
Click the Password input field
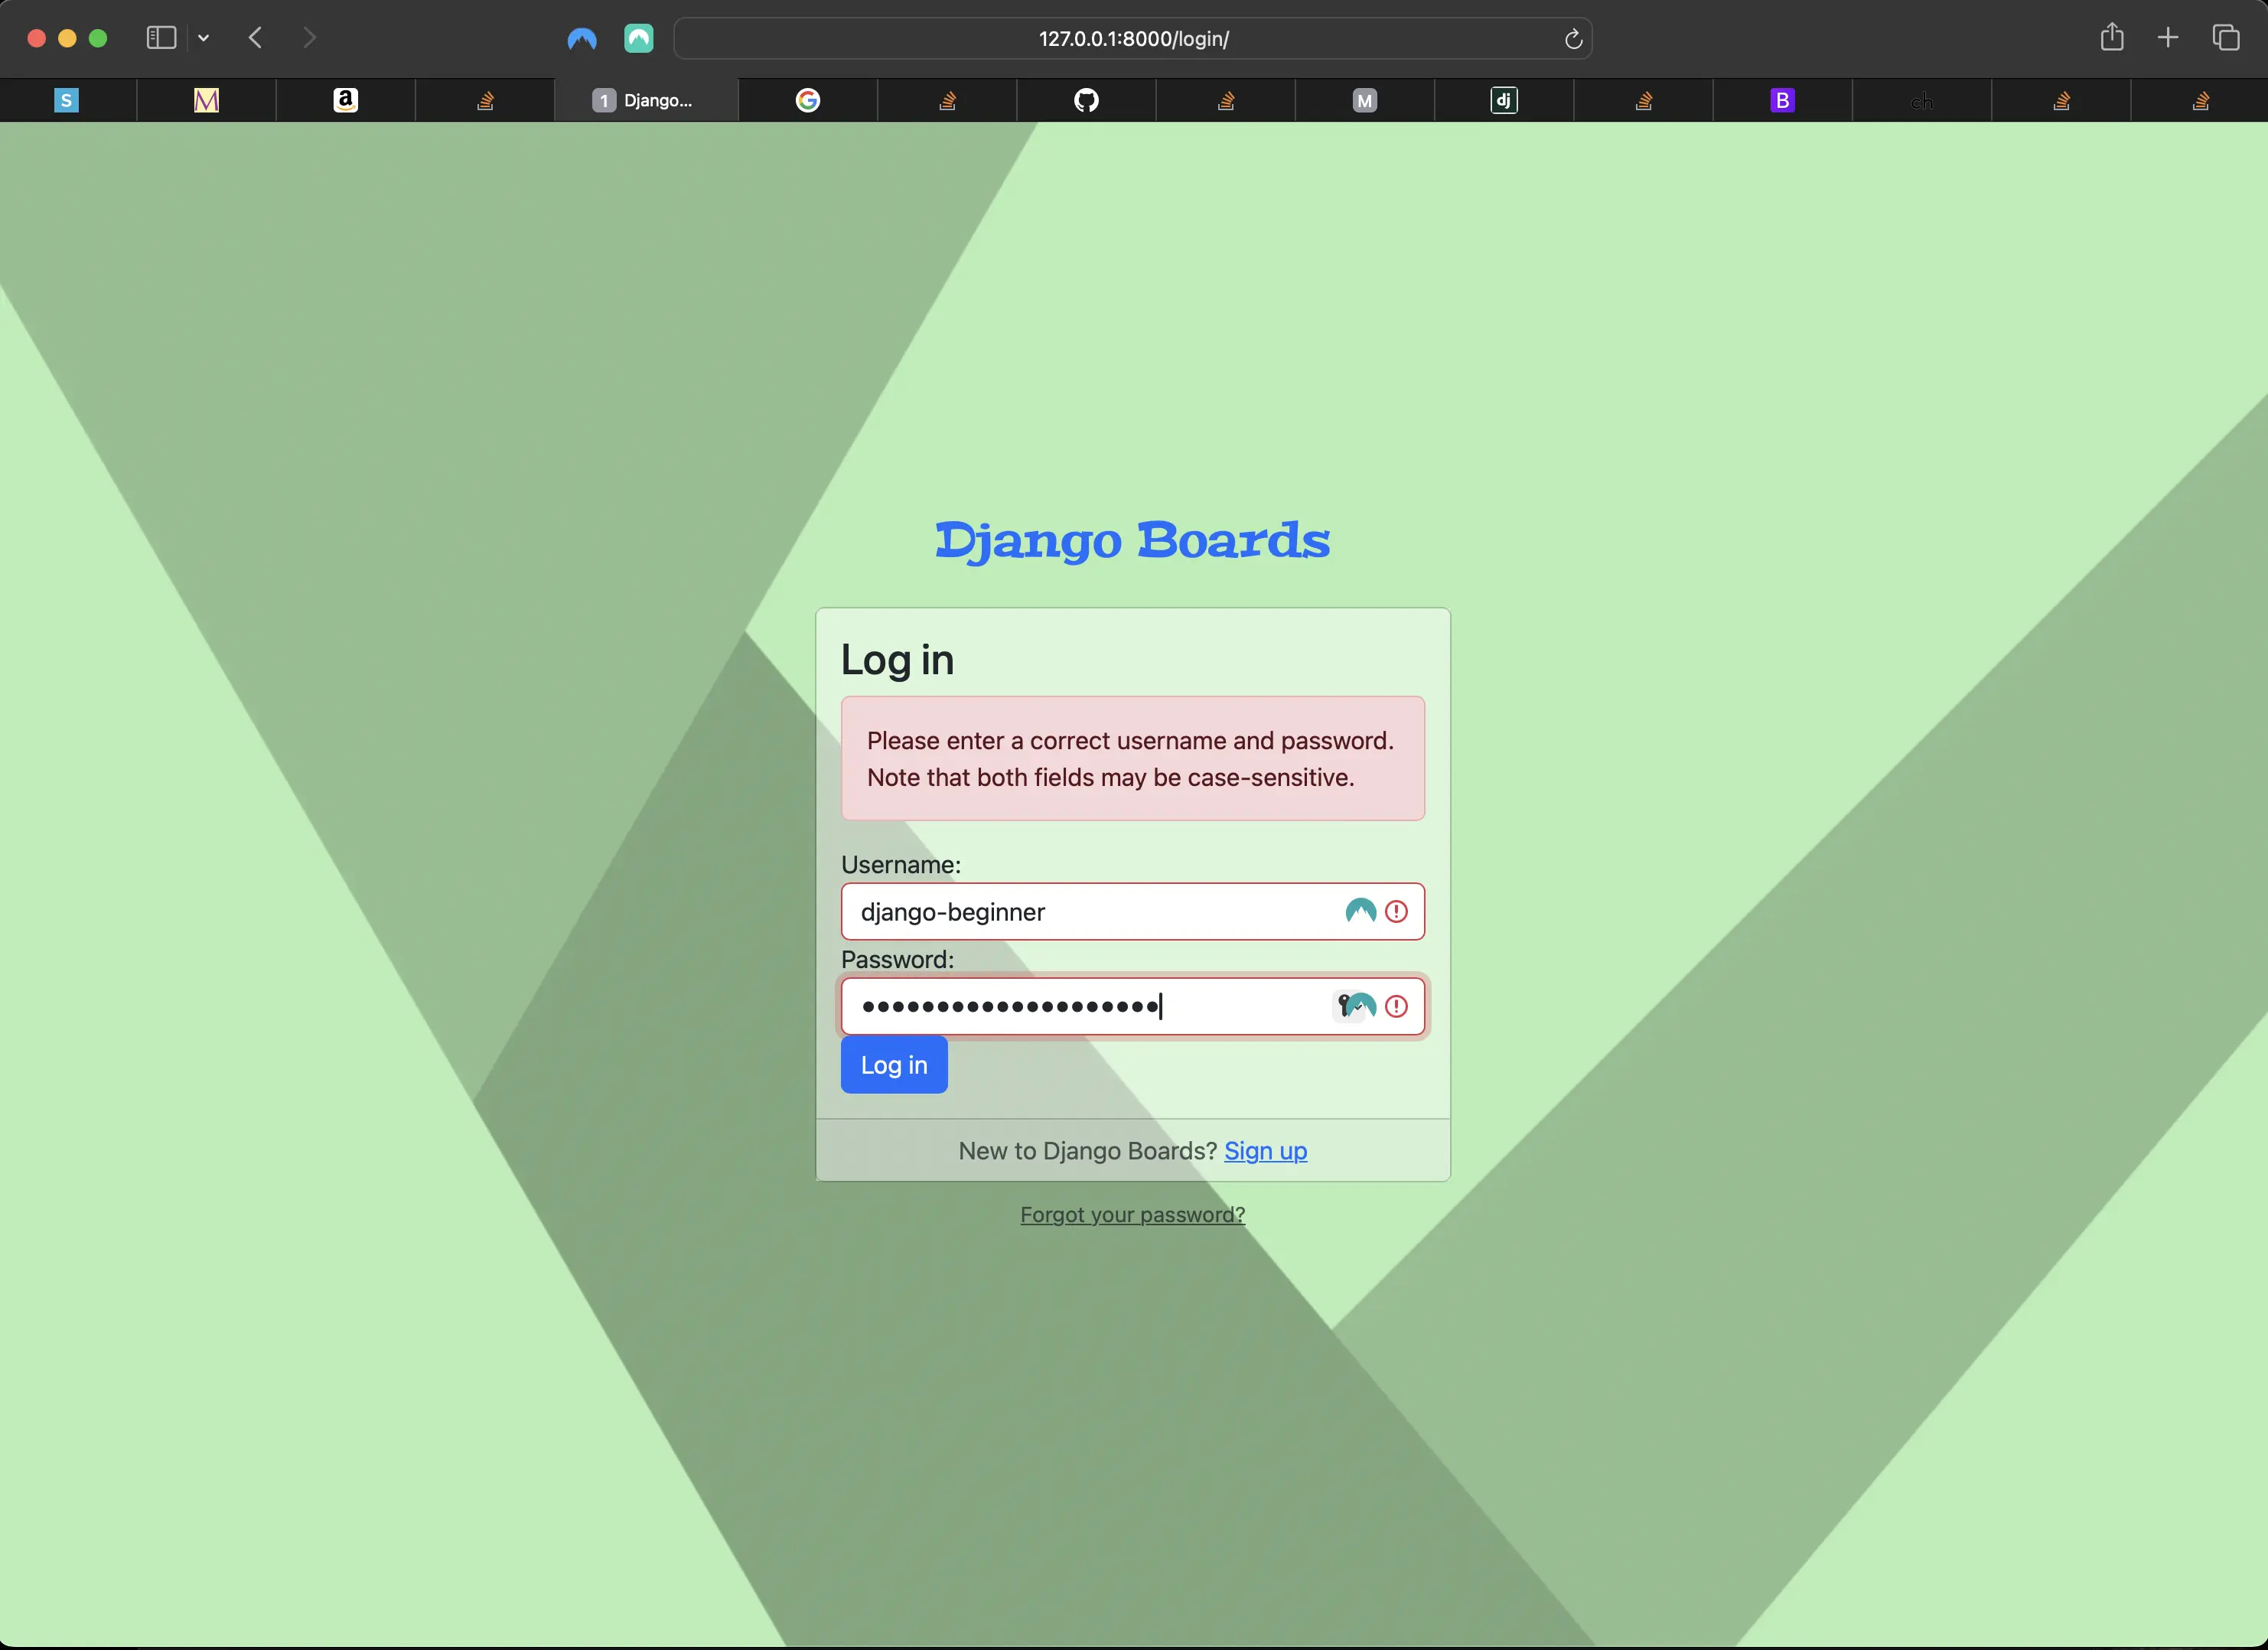pos(1133,1006)
